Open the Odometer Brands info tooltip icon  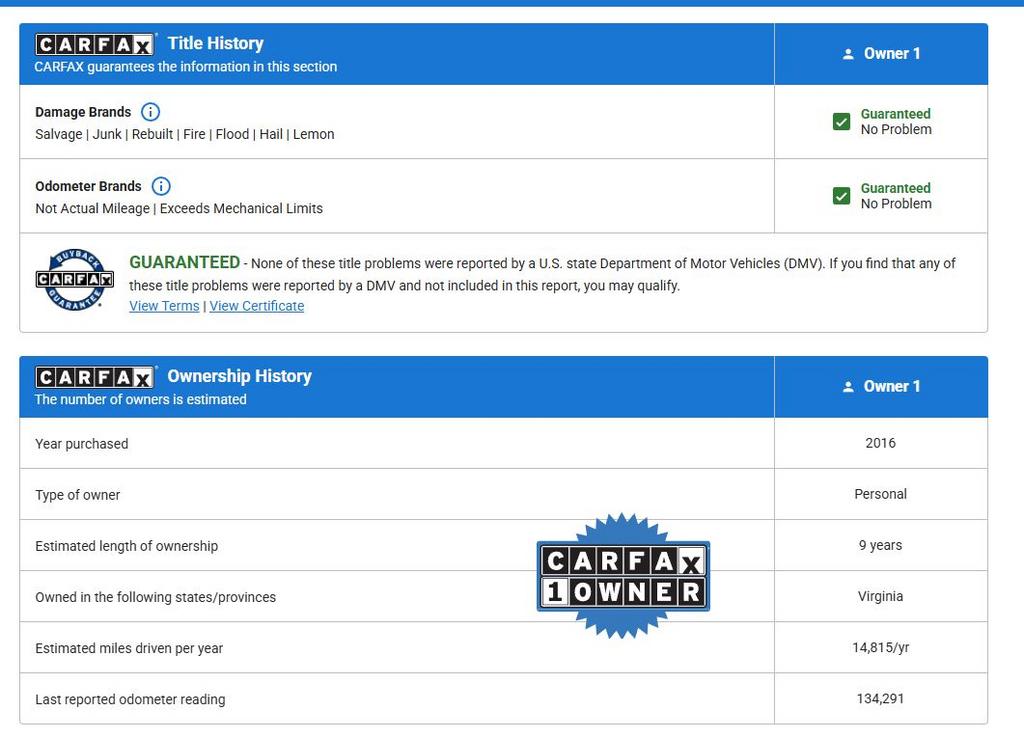point(161,186)
